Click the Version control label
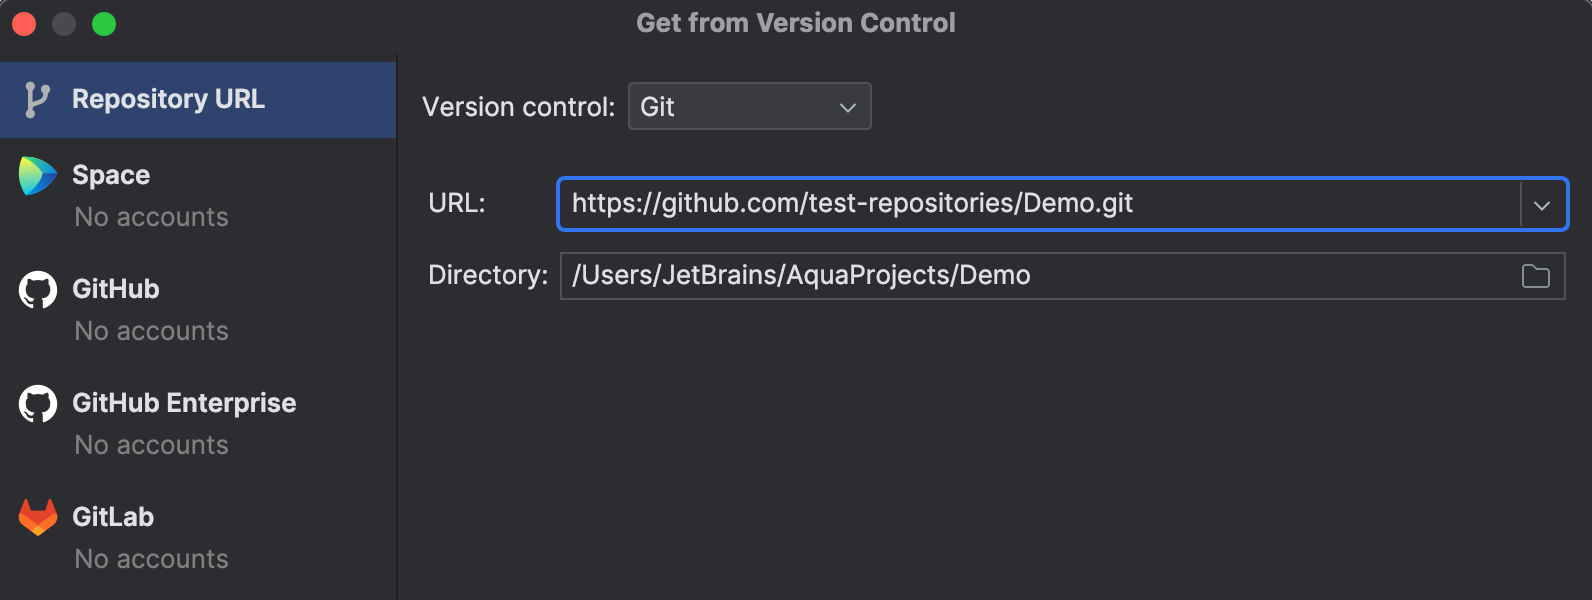The height and width of the screenshot is (600, 1592). (x=518, y=107)
